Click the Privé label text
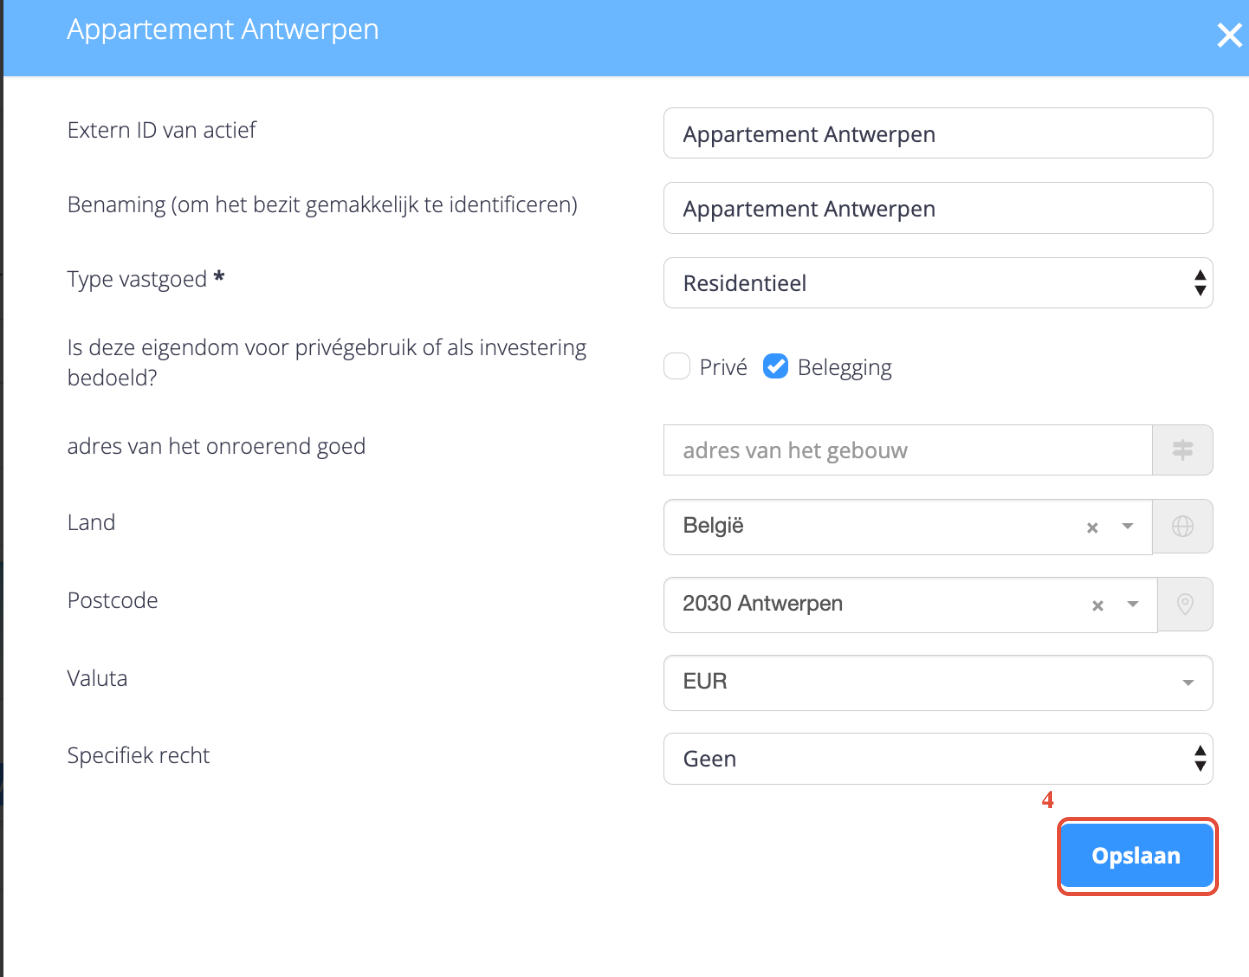Screen dimensions: 1249x977 [723, 368]
